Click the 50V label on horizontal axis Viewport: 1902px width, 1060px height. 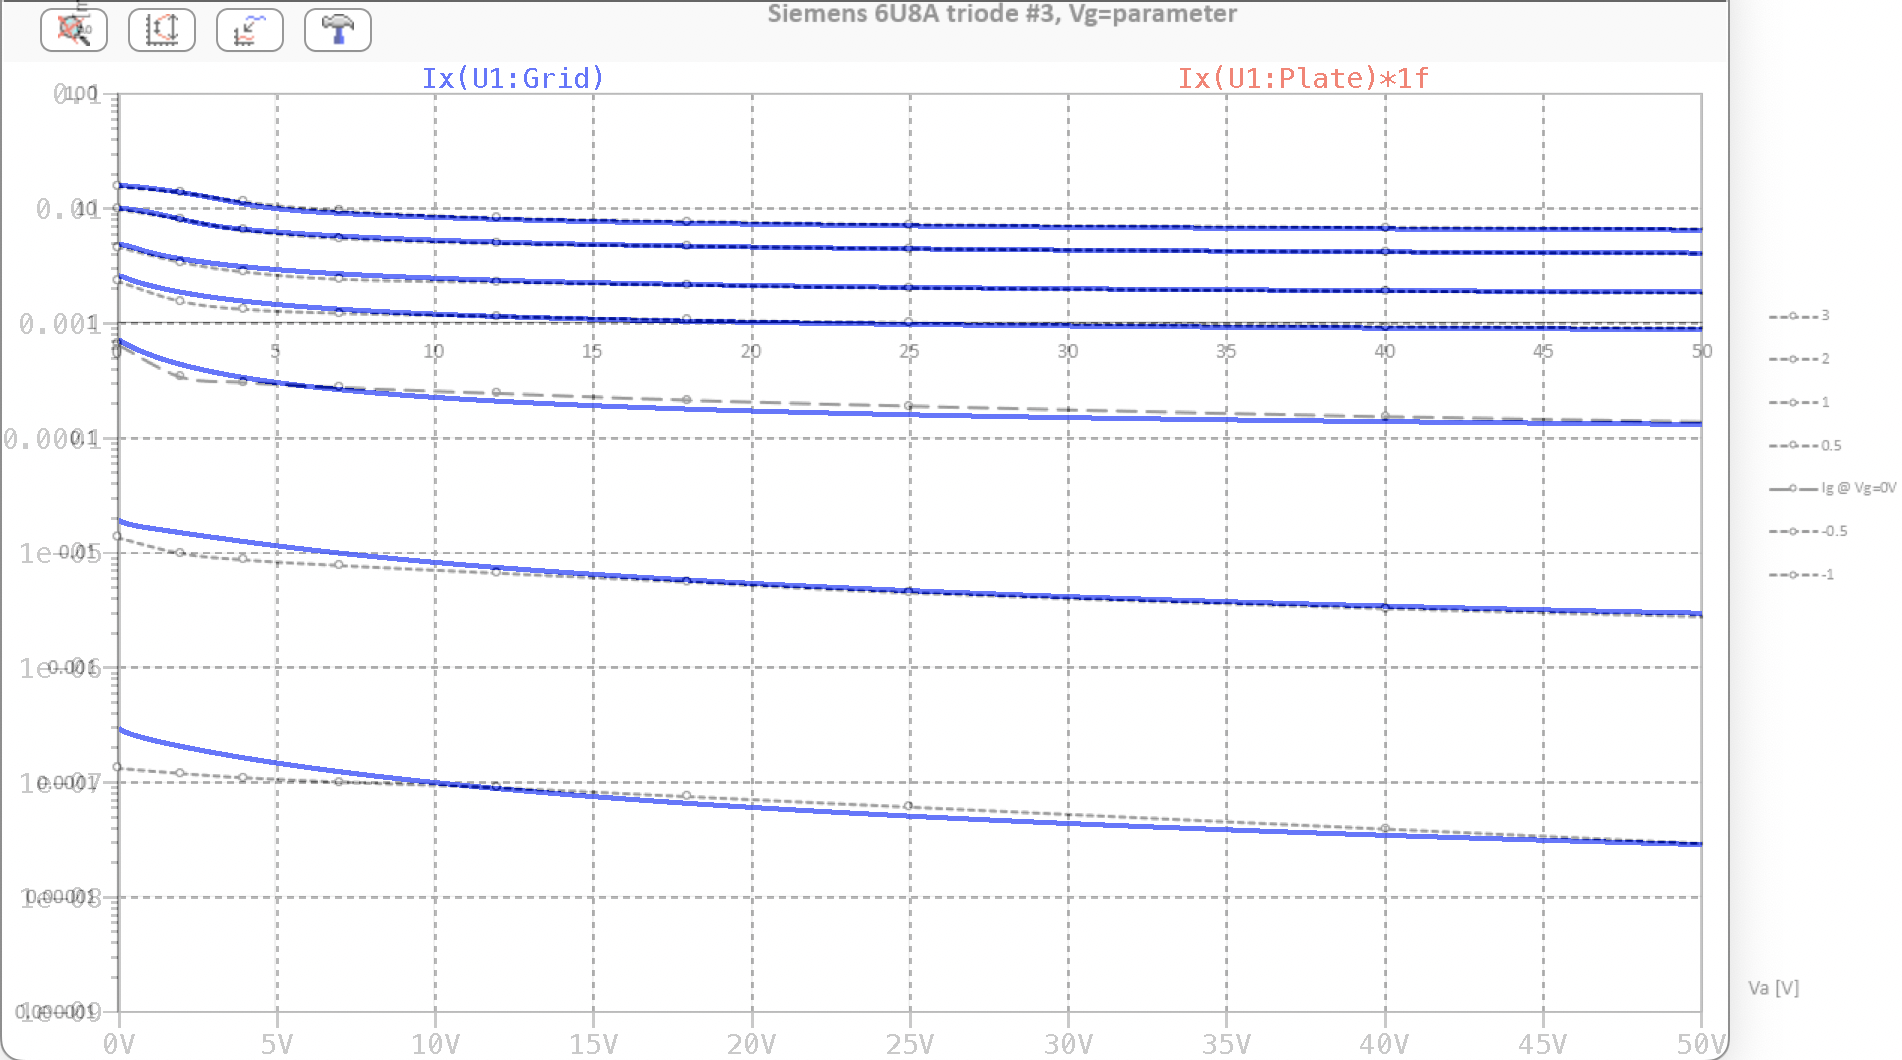pyautogui.click(x=1700, y=1044)
